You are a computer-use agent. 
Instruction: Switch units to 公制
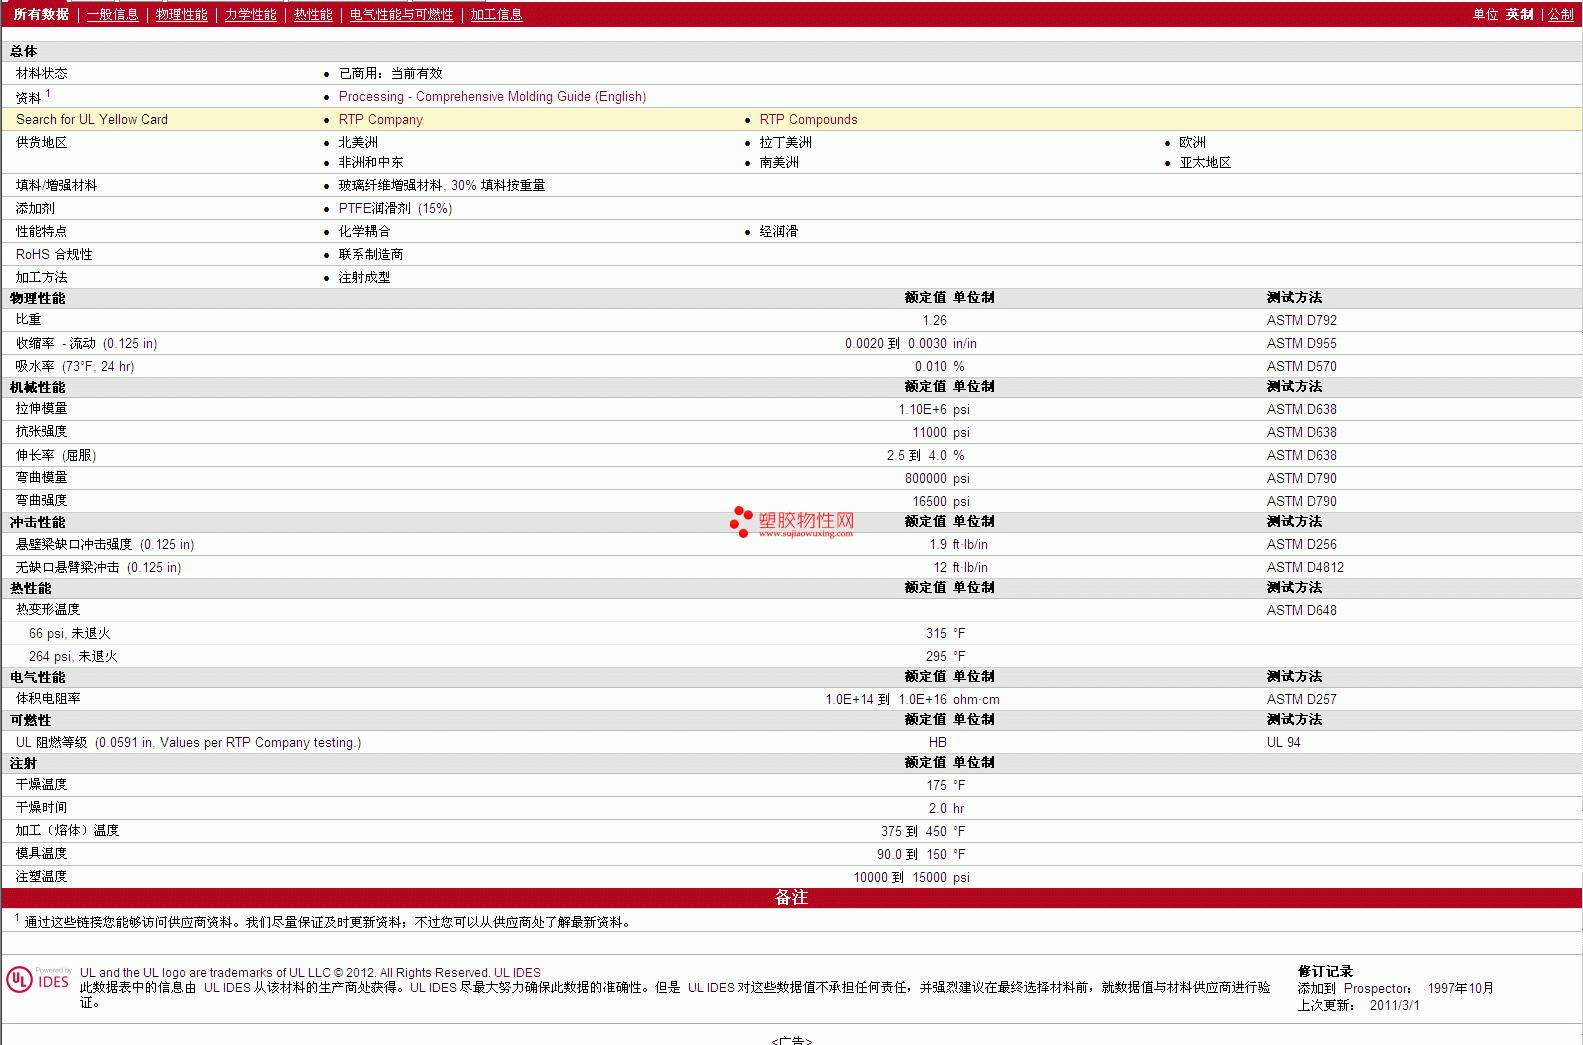[x=1560, y=14]
